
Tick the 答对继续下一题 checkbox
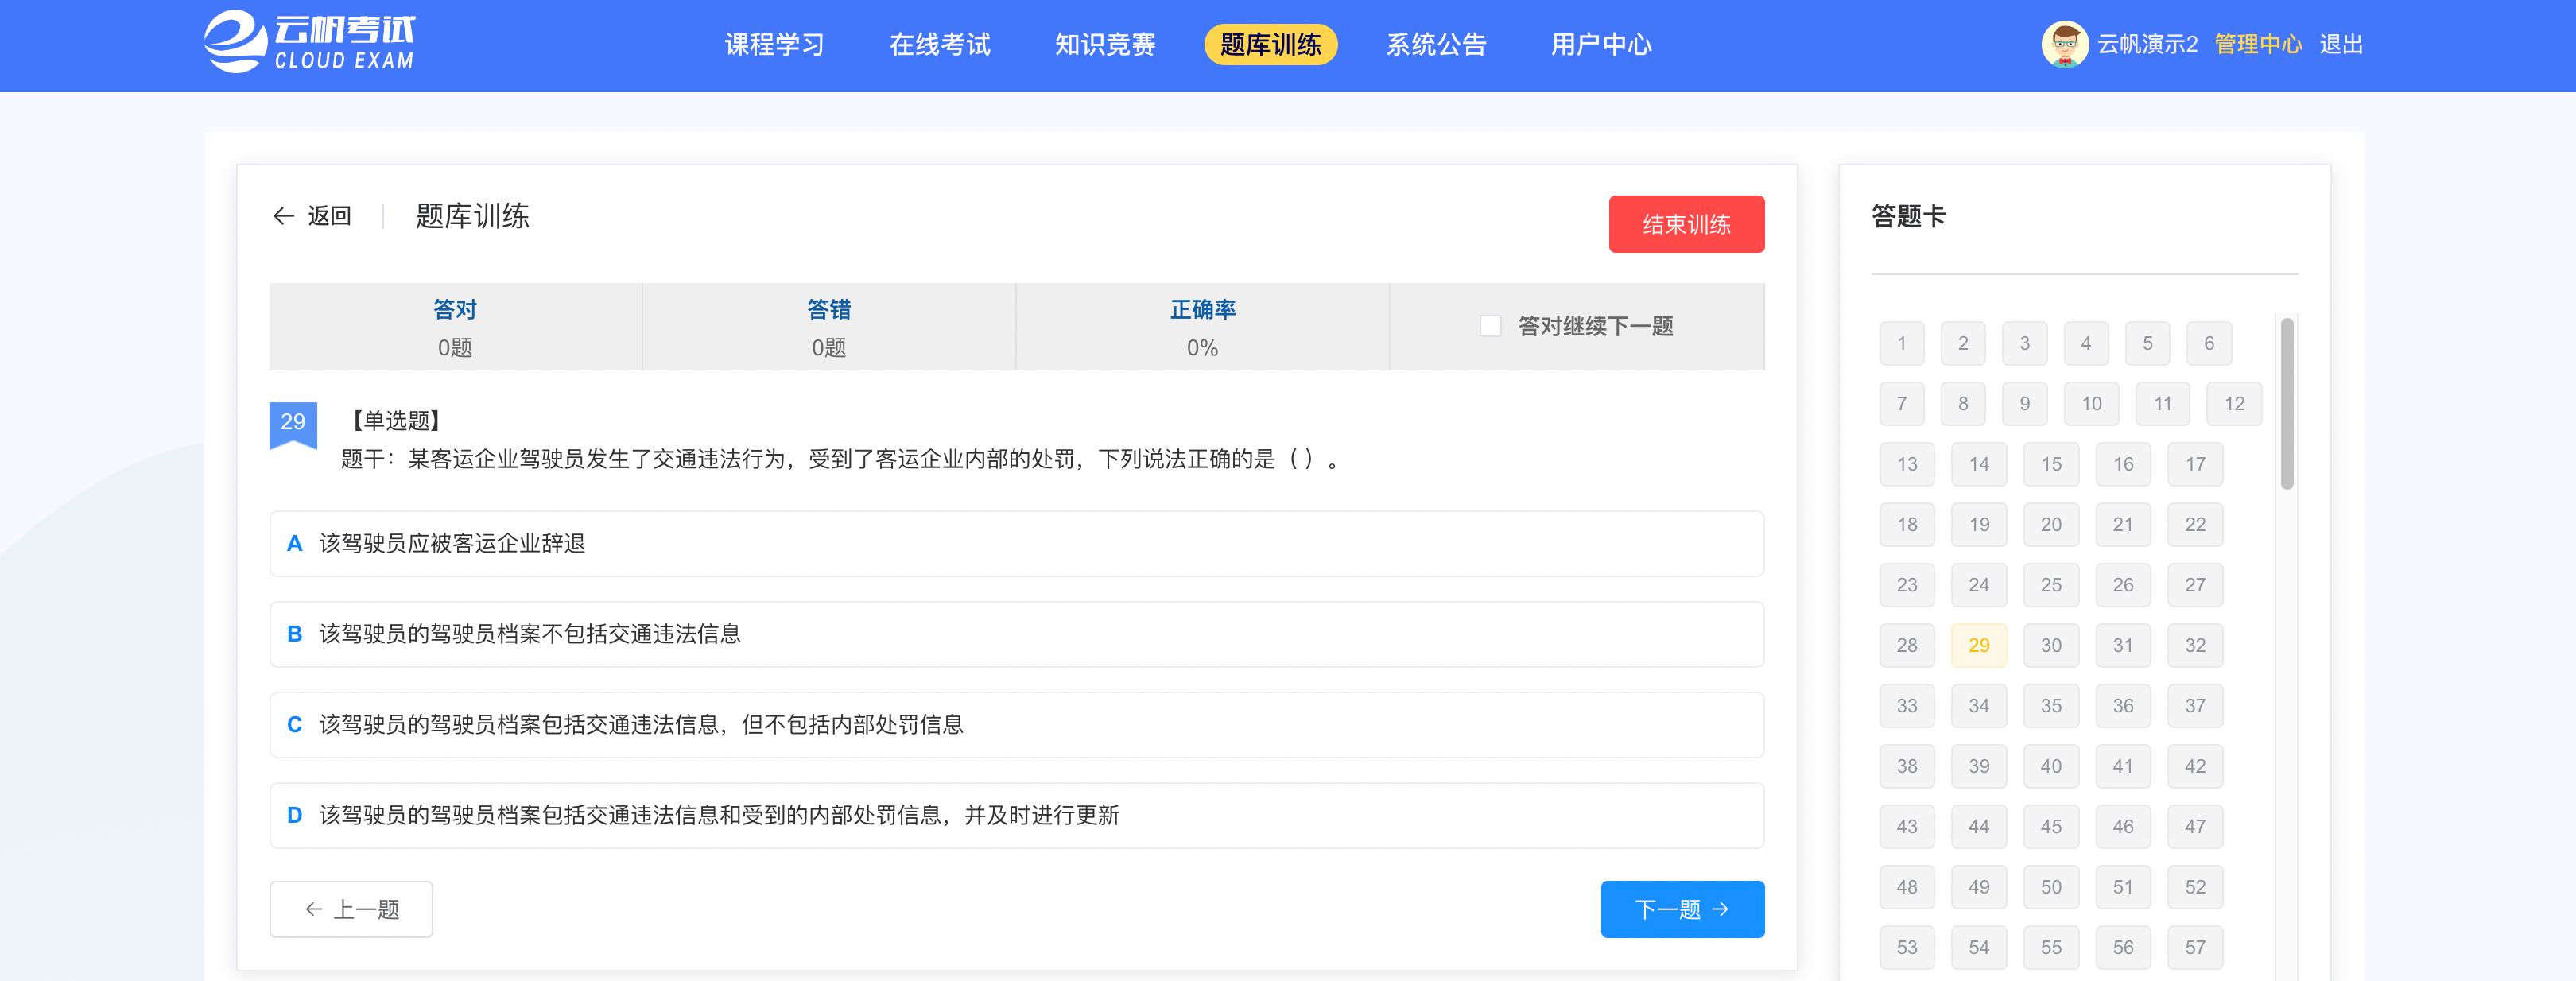[1490, 326]
